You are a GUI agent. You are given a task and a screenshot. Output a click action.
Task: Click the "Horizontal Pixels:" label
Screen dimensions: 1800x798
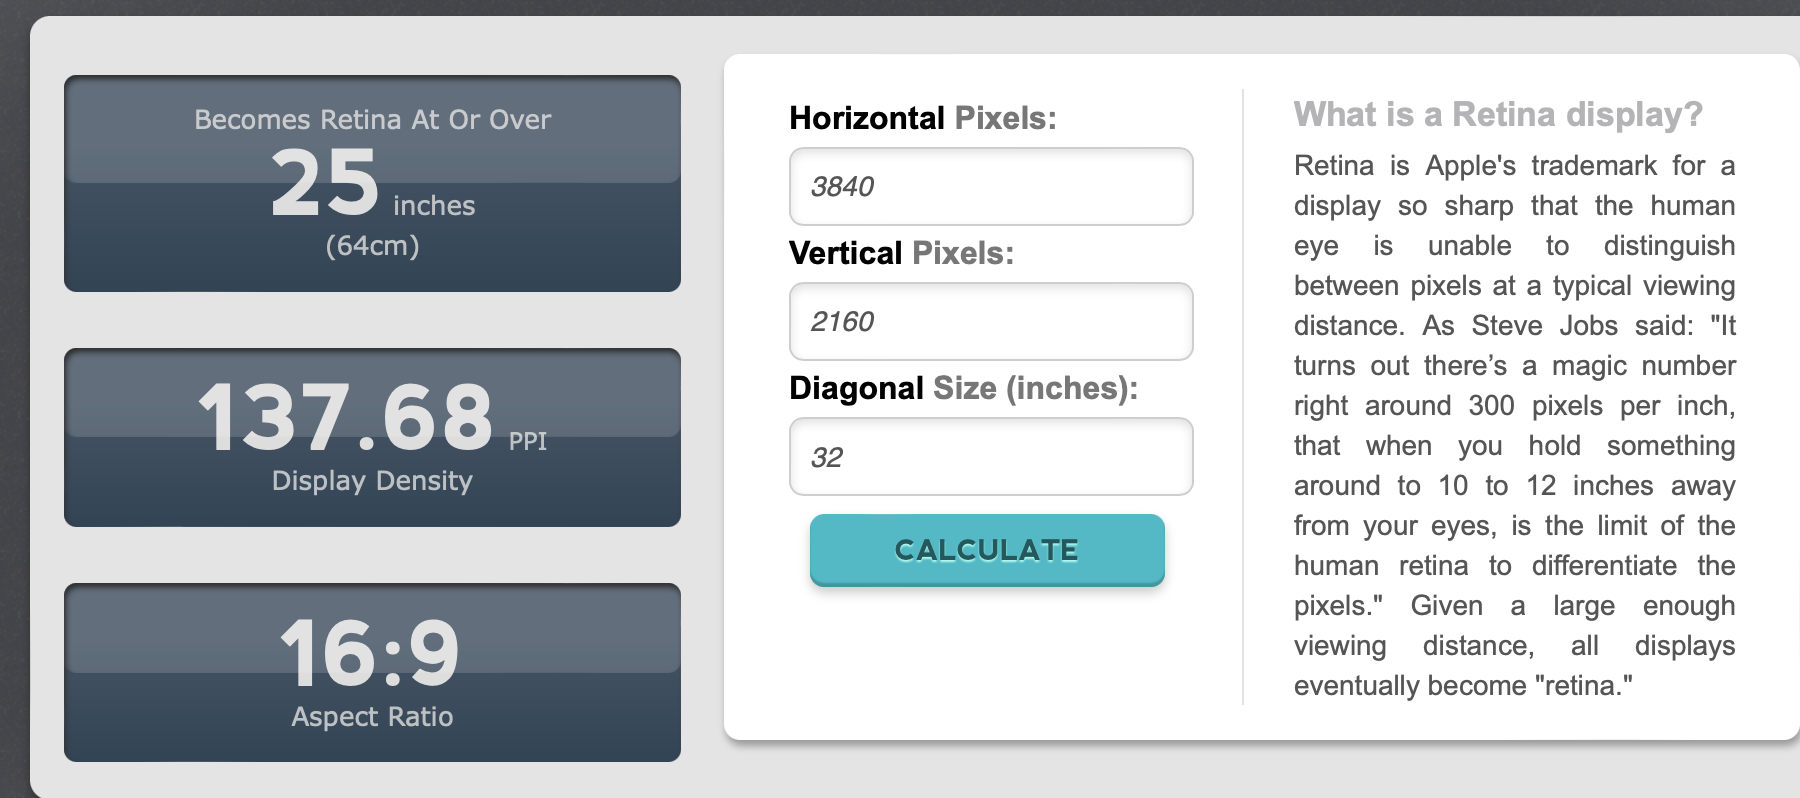click(x=922, y=118)
